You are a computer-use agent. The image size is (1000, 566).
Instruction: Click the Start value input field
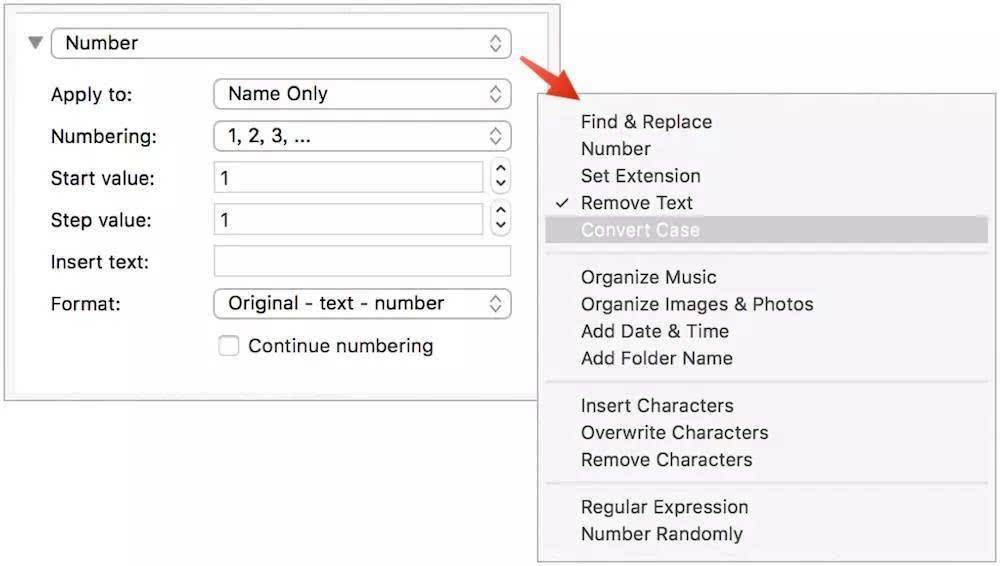tap(348, 177)
